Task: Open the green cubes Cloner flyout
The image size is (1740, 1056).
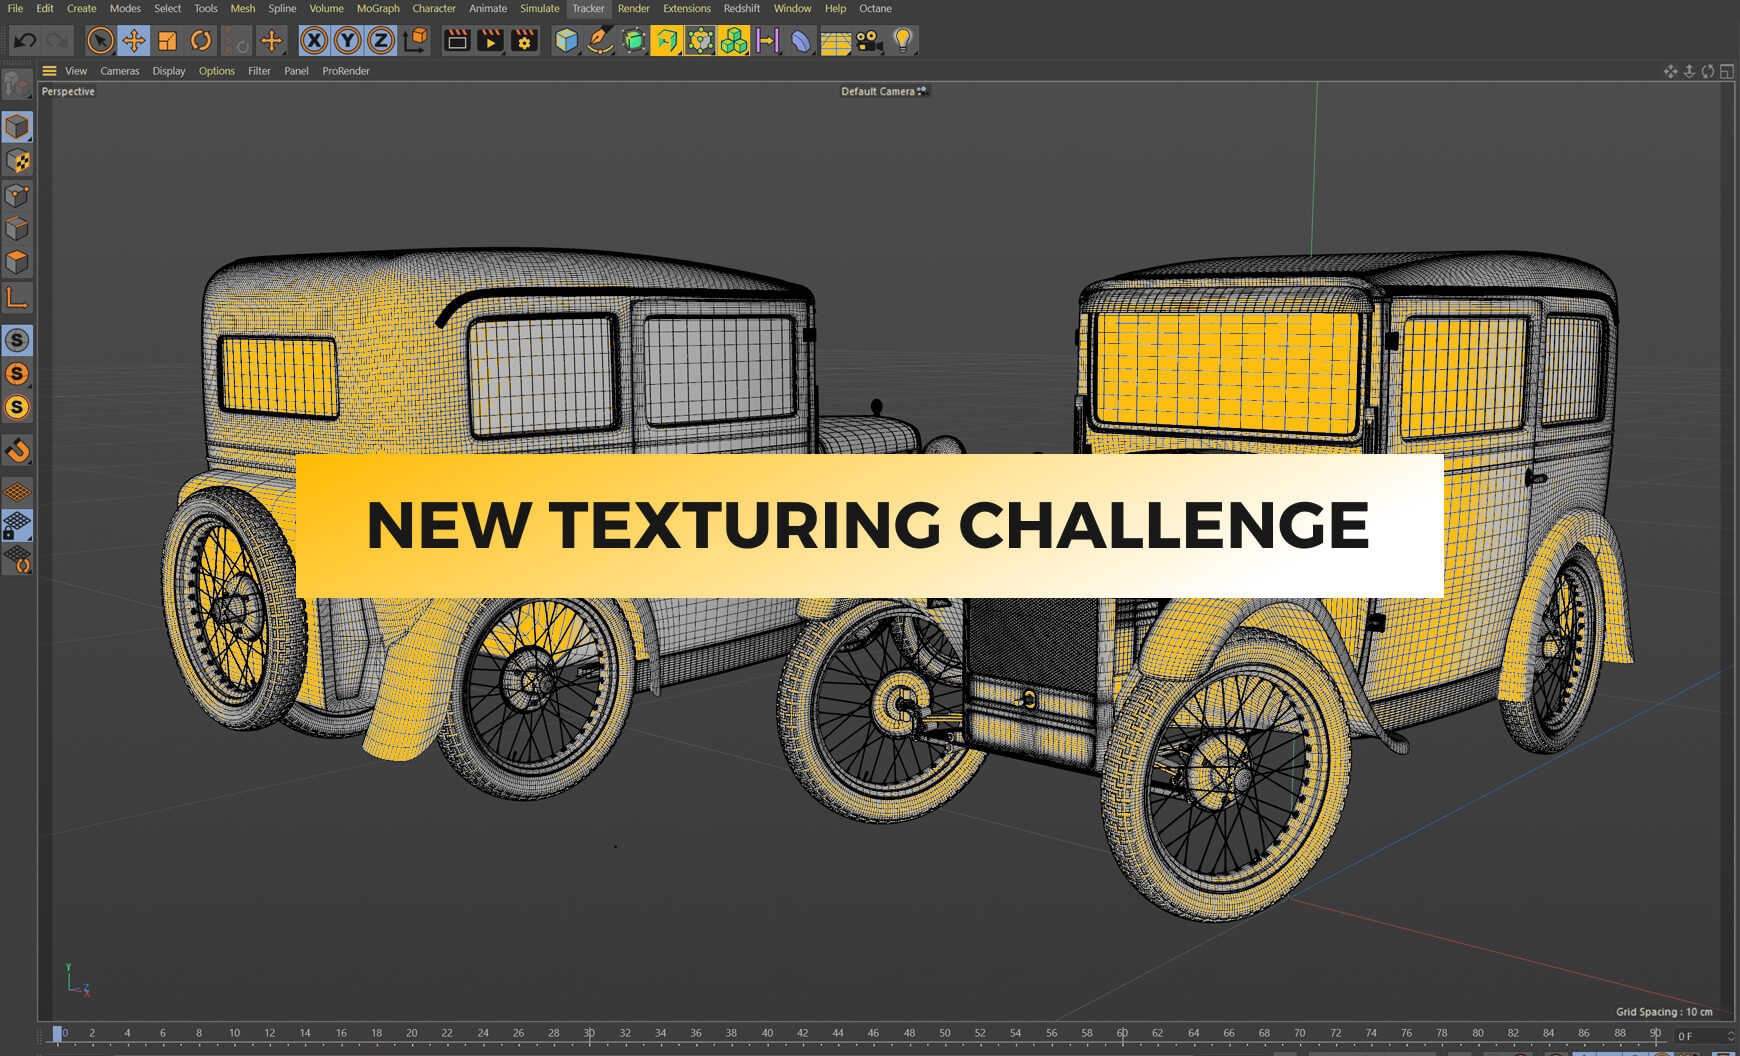Action: (734, 41)
